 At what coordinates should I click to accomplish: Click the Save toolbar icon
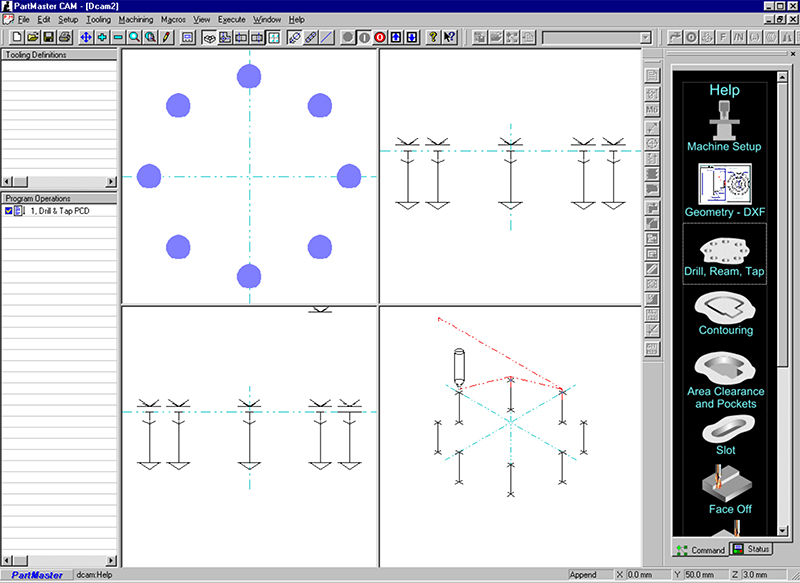47,38
